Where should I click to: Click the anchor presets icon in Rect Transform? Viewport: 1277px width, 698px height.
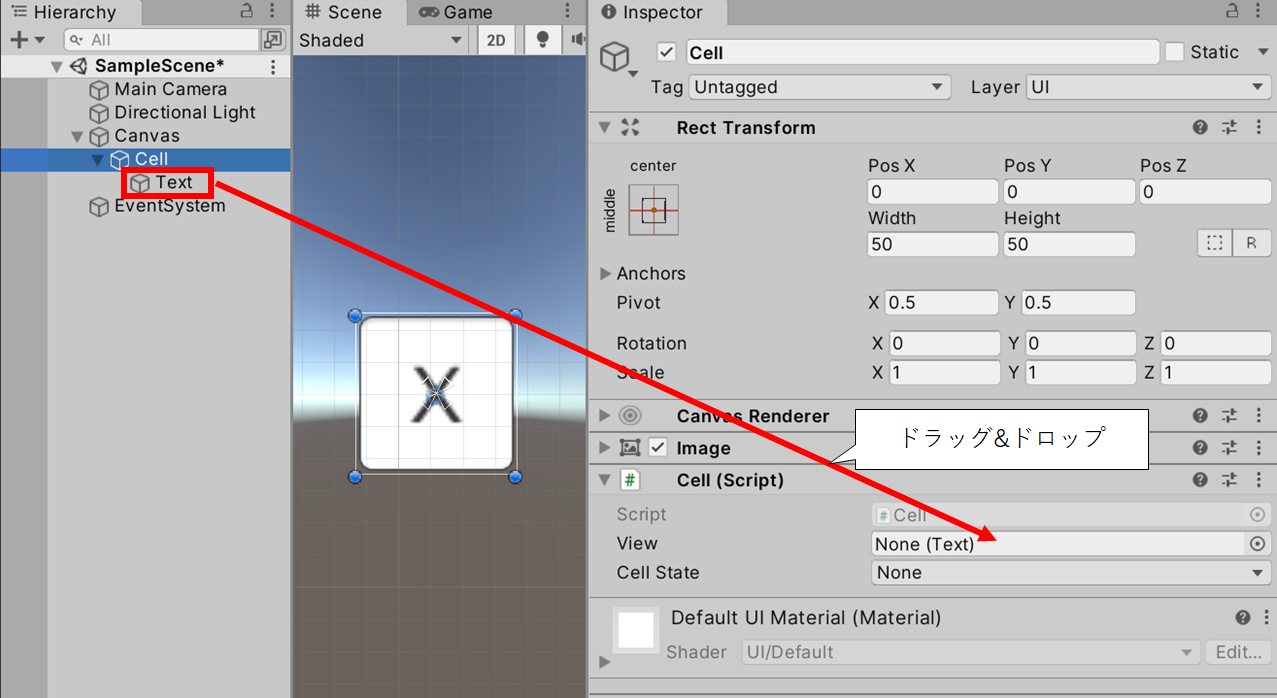point(653,210)
